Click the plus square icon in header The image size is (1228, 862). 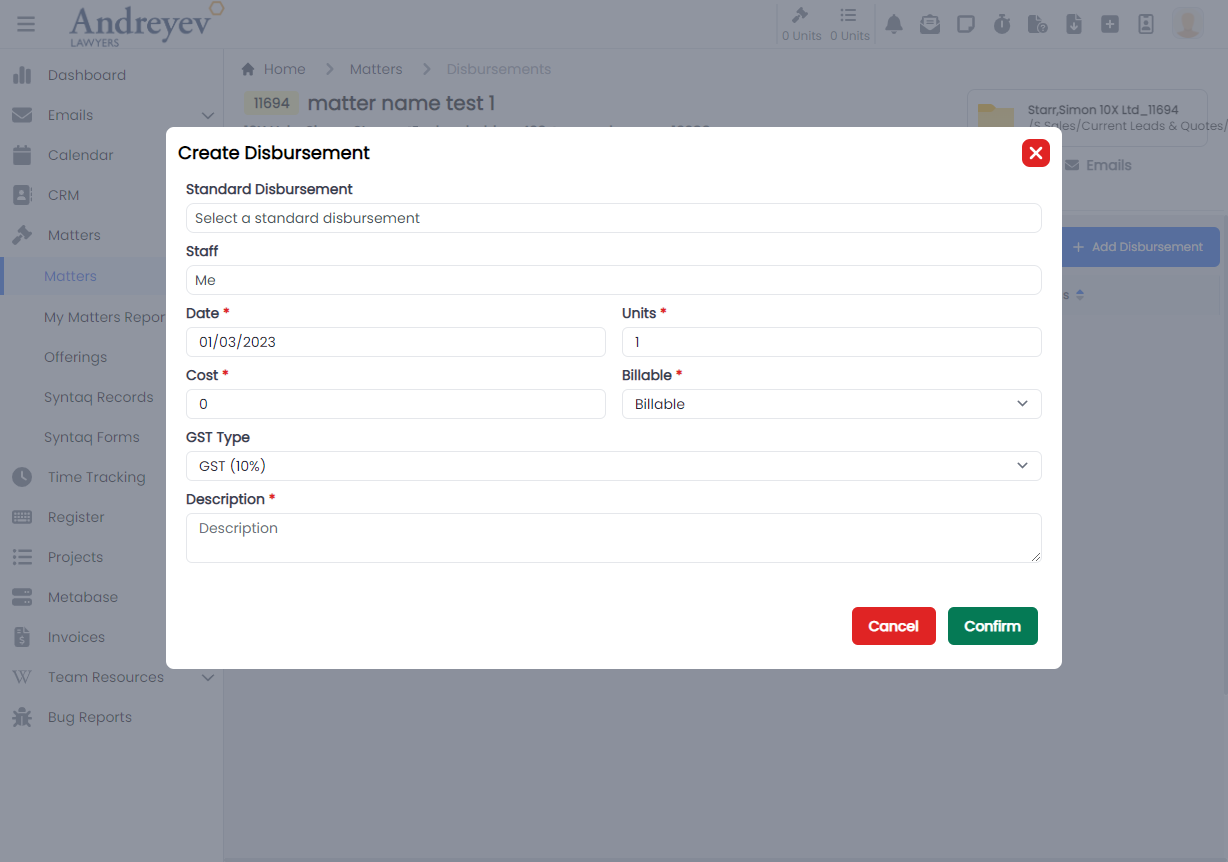coord(1110,24)
